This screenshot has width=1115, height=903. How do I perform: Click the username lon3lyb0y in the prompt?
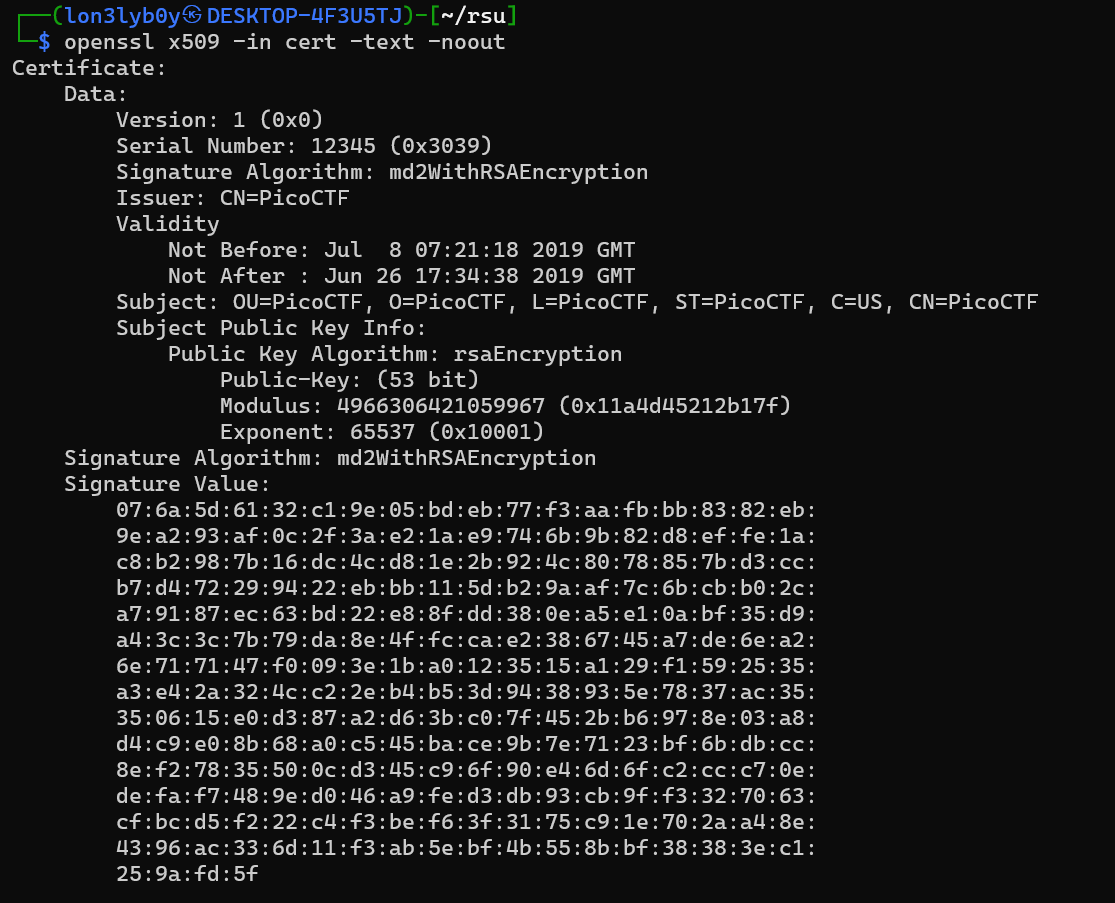[123, 16]
